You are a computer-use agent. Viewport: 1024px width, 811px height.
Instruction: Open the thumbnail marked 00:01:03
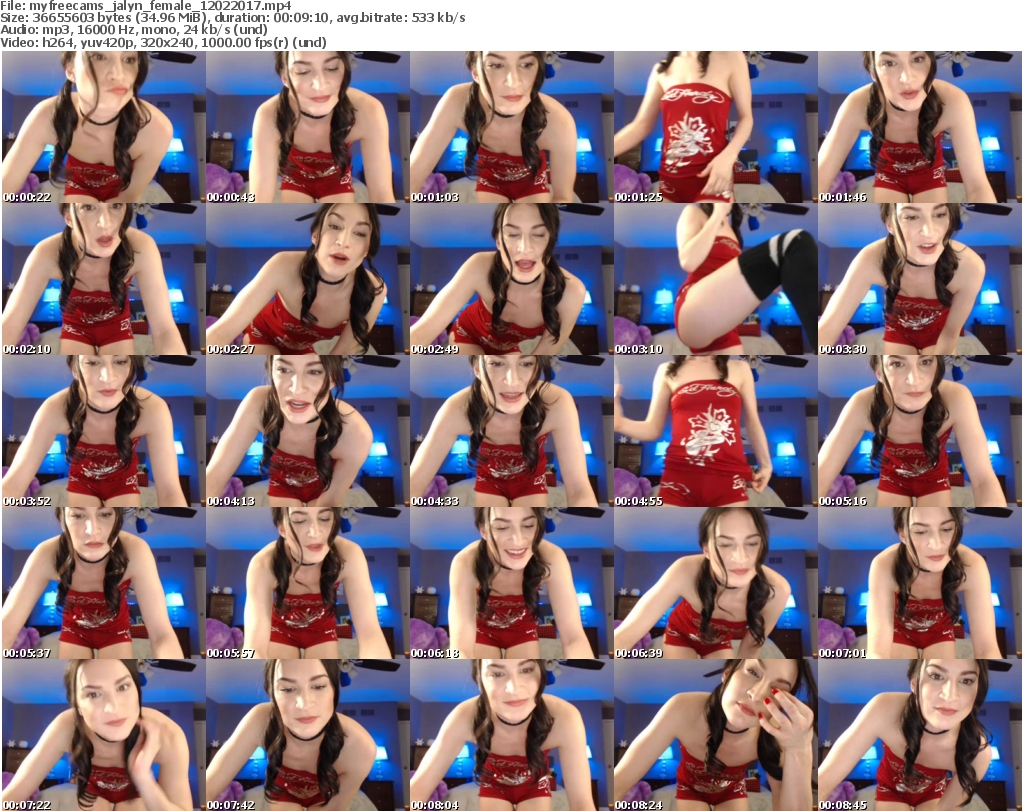tap(510, 127)
